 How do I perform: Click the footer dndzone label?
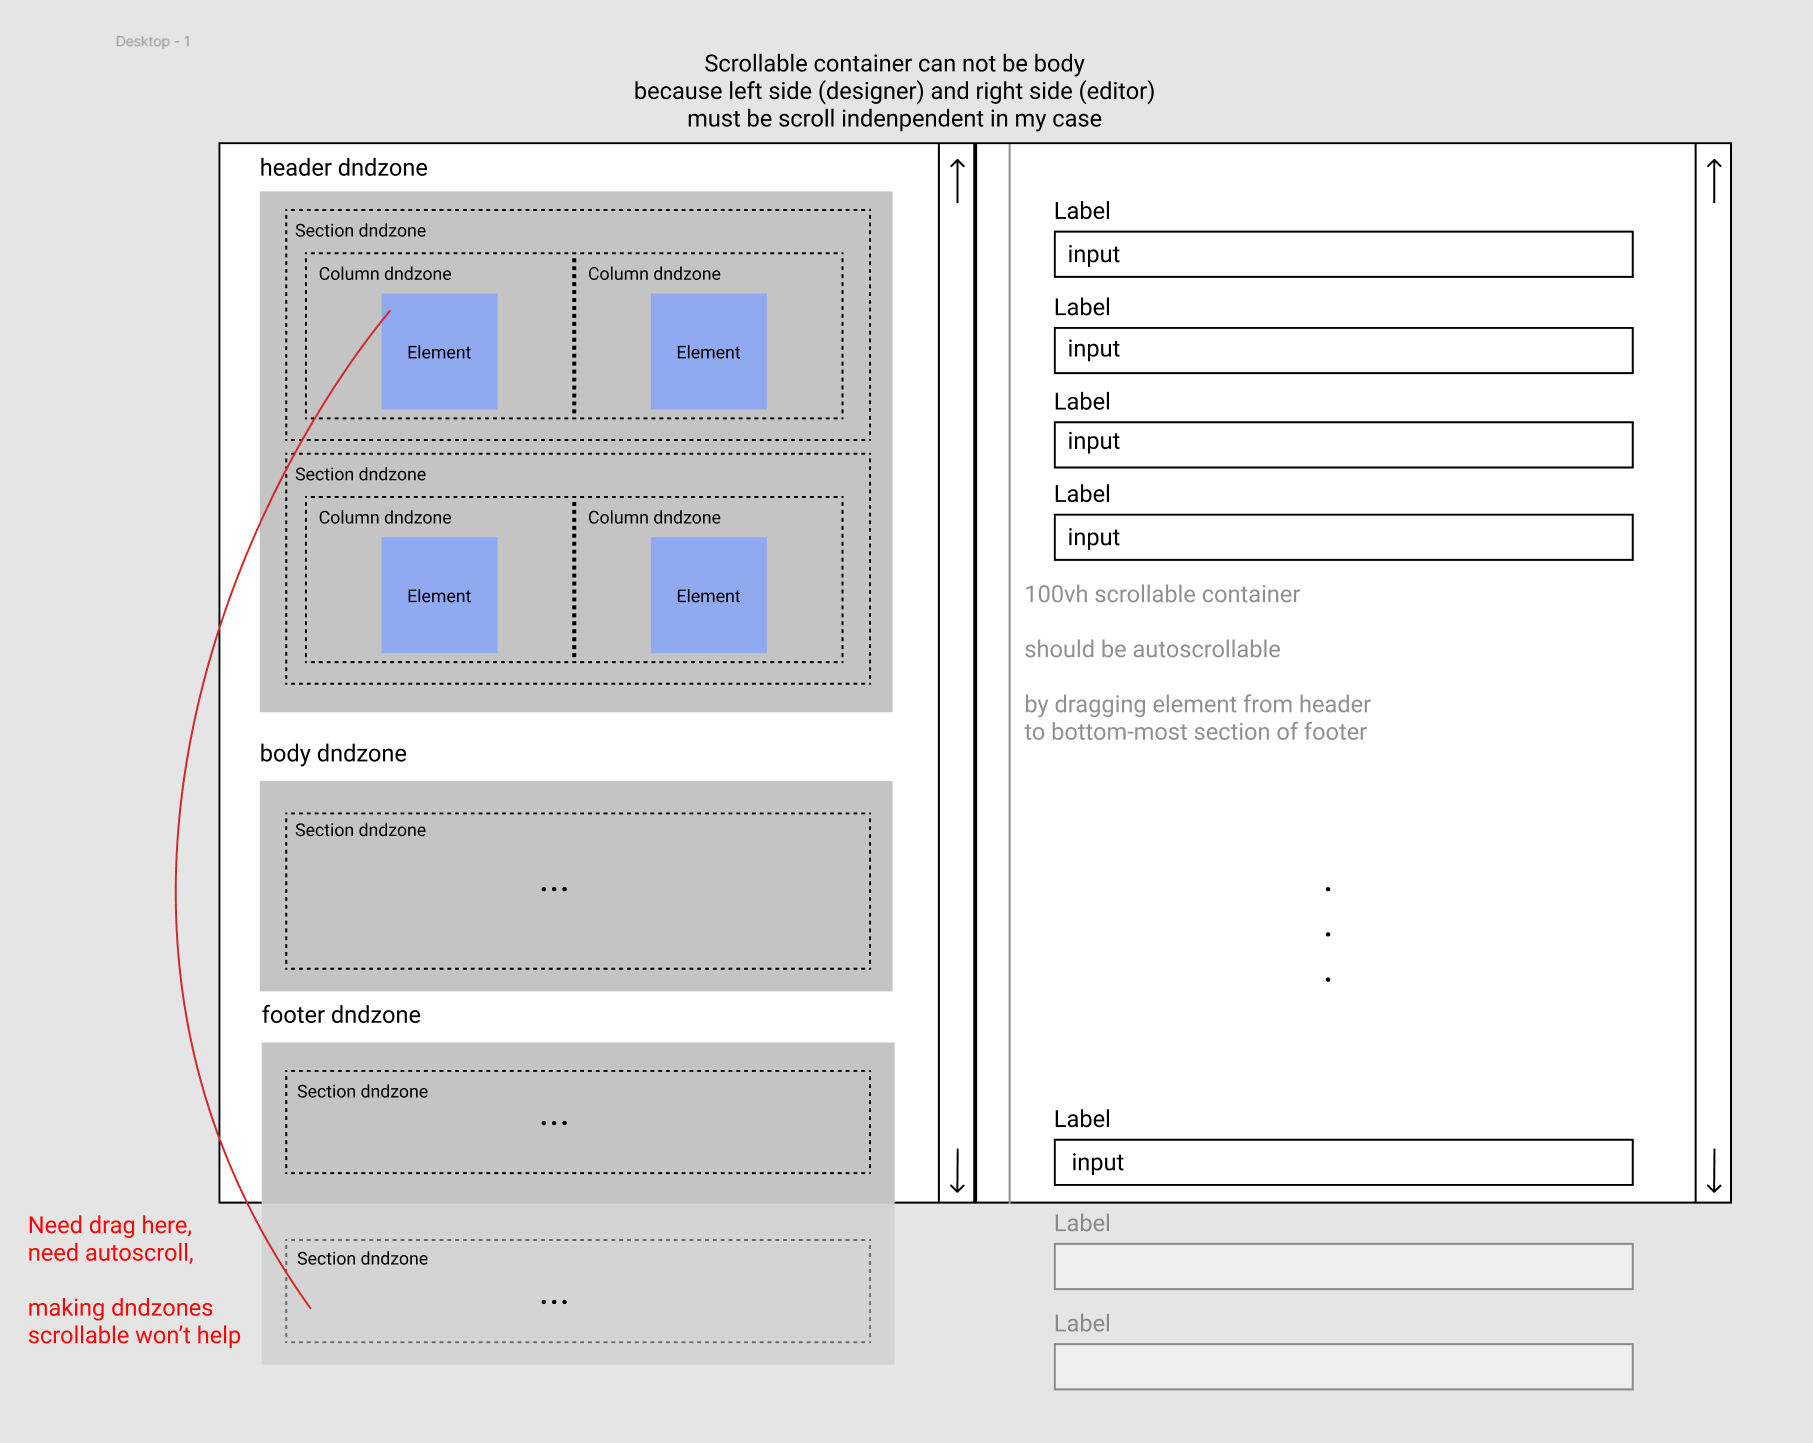point(340,1015)
